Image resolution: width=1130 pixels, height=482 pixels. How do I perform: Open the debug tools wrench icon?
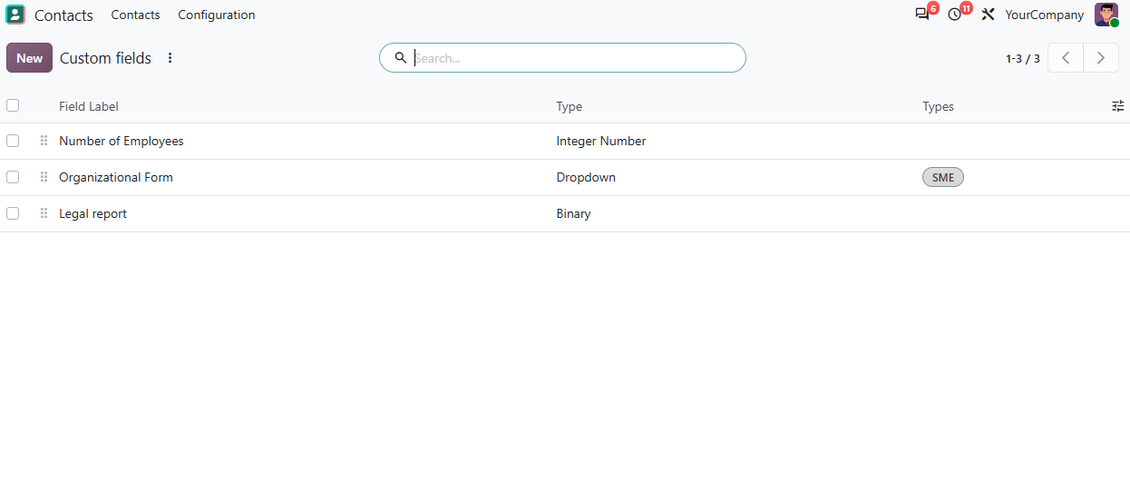pyautogui.click(x=988, y=14)
